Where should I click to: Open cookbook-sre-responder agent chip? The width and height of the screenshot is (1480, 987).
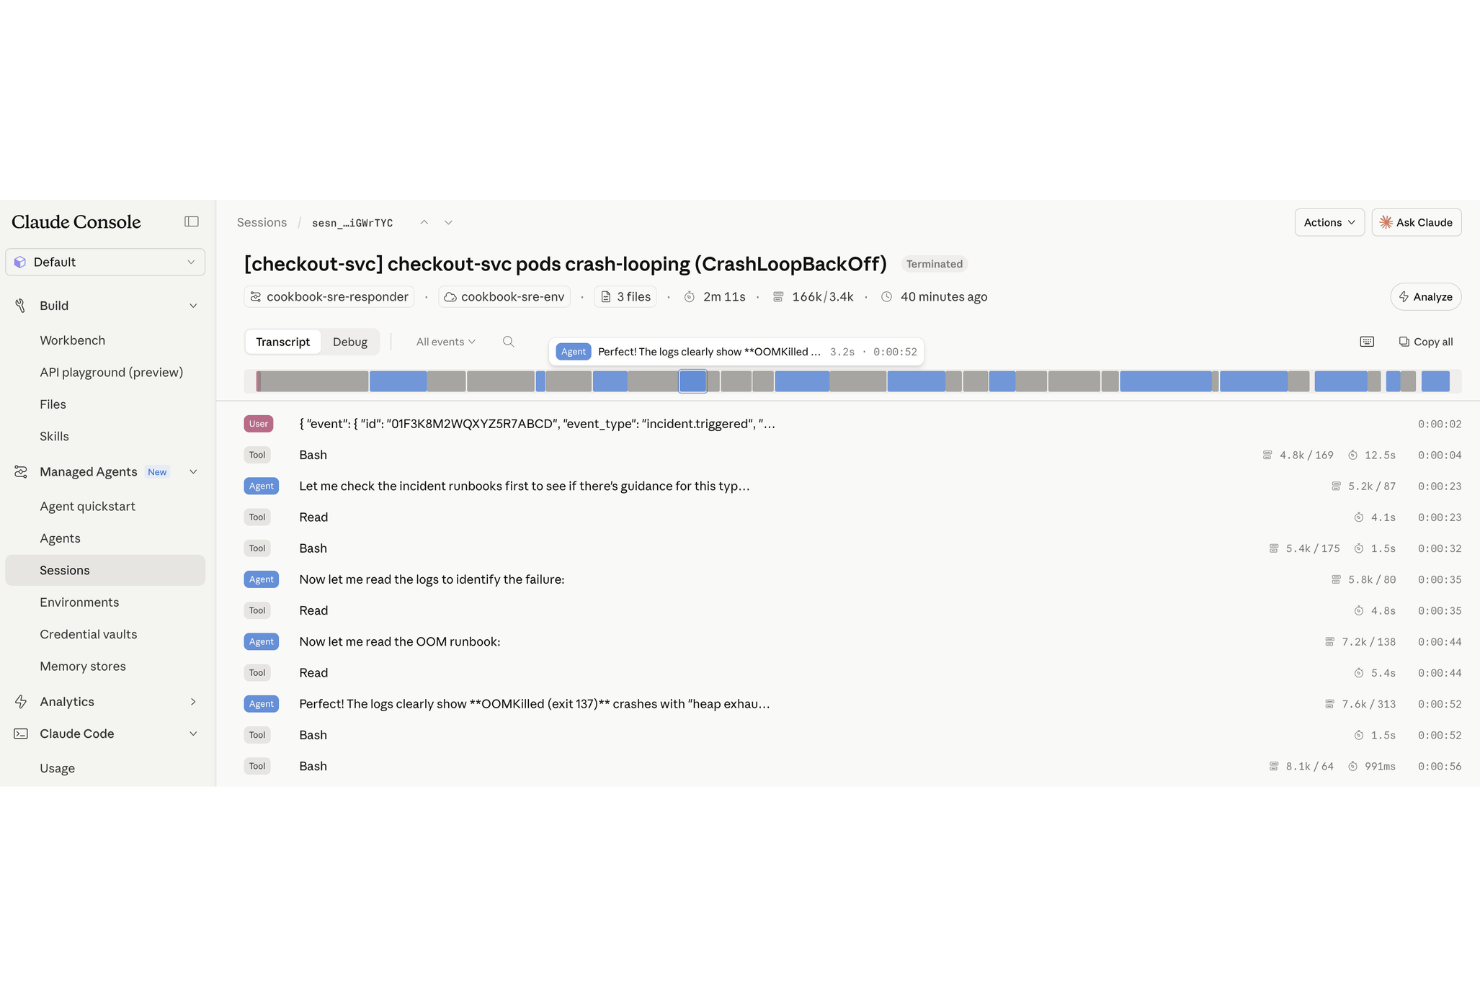329,297
